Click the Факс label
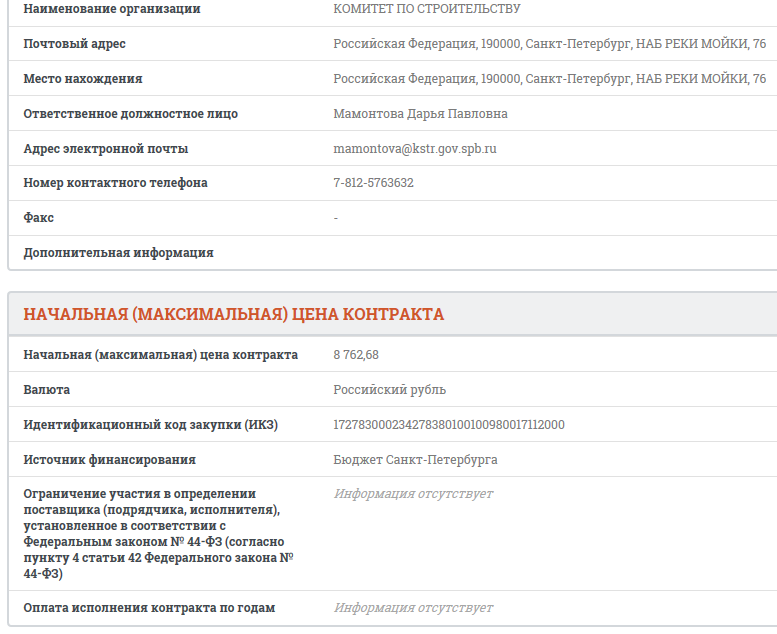Image resolution: width=777 pixels, height=634 pixels. (x=38, y=218)
